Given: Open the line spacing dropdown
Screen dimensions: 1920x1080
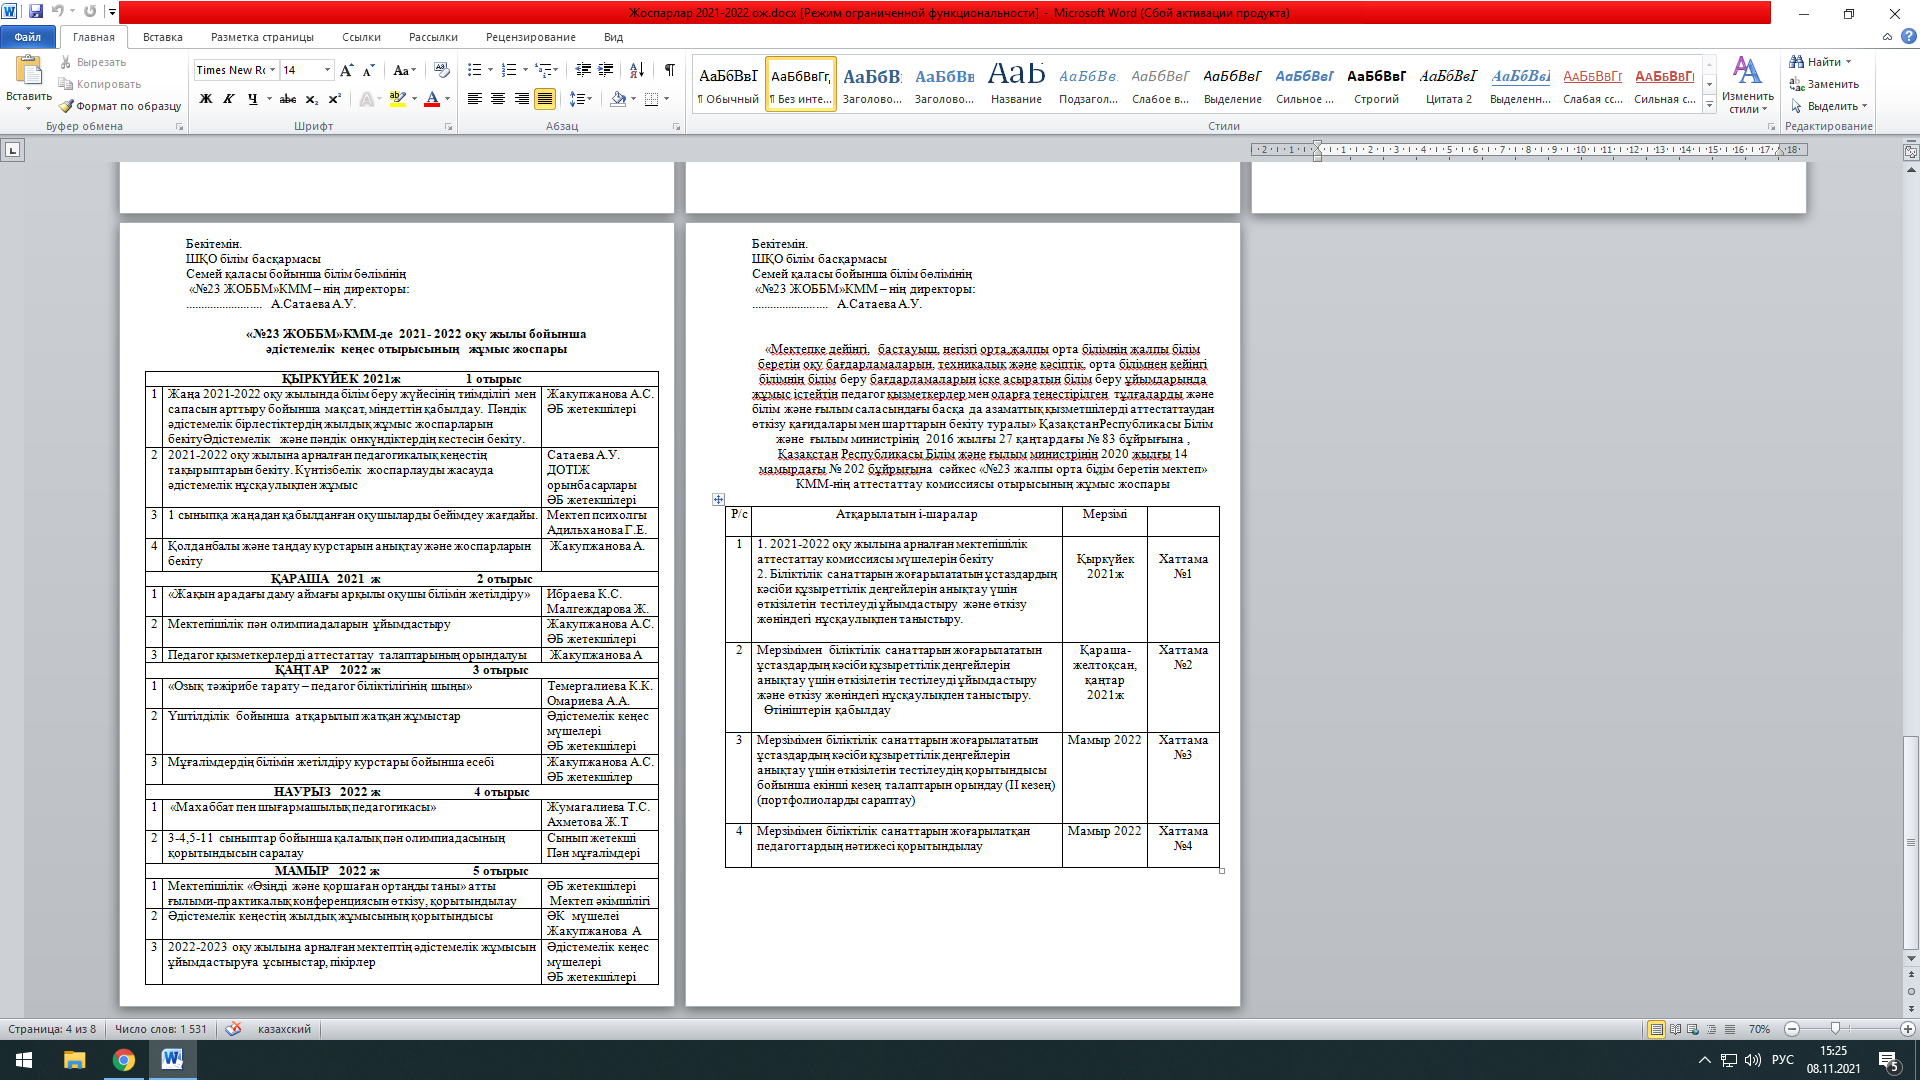Looking at the screenshot, I should tap(581, 99).
